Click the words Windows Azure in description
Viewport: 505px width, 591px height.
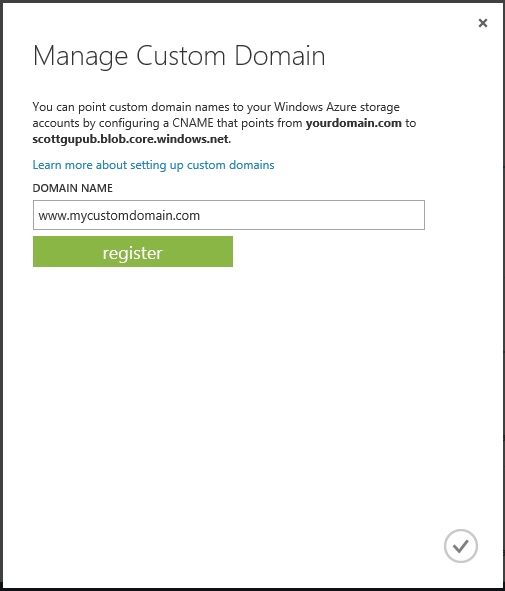(315, 107)
